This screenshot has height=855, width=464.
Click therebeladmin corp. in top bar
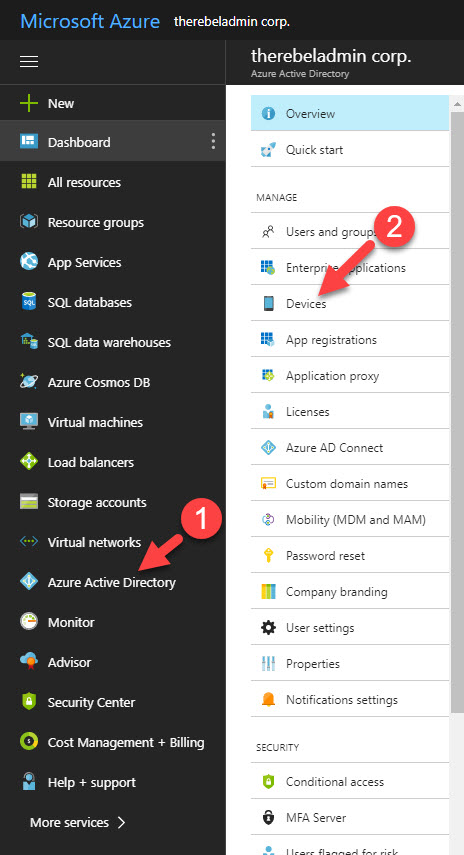[x=231, y=22]
